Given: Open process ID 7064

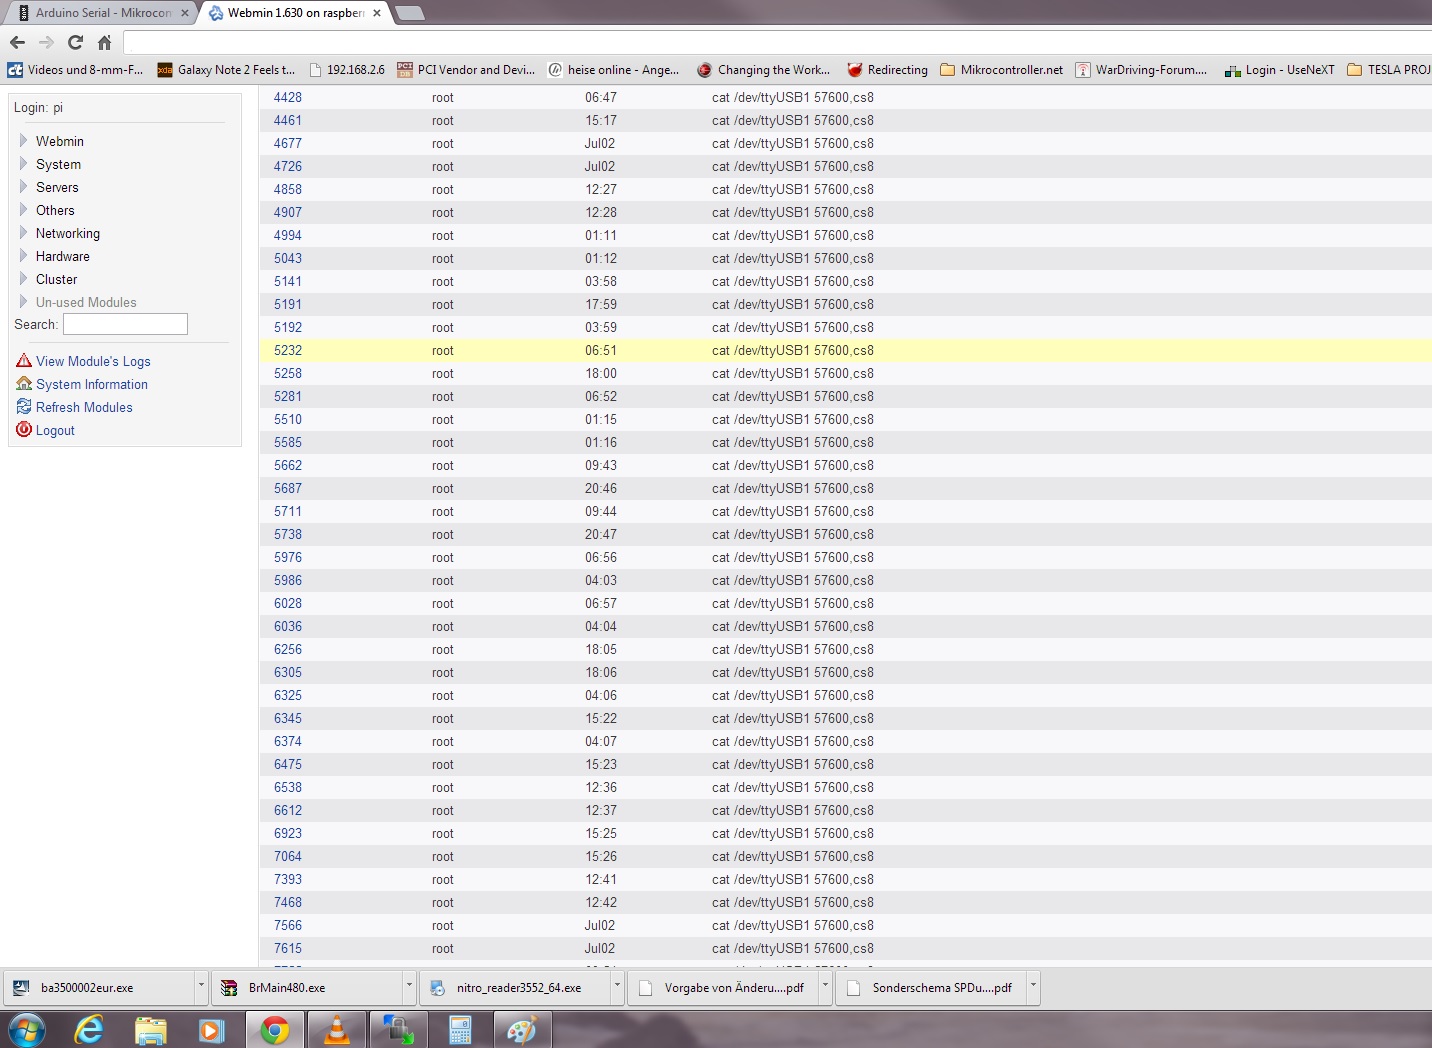Looking at the screenshot, I should click(x=288, y=856).
